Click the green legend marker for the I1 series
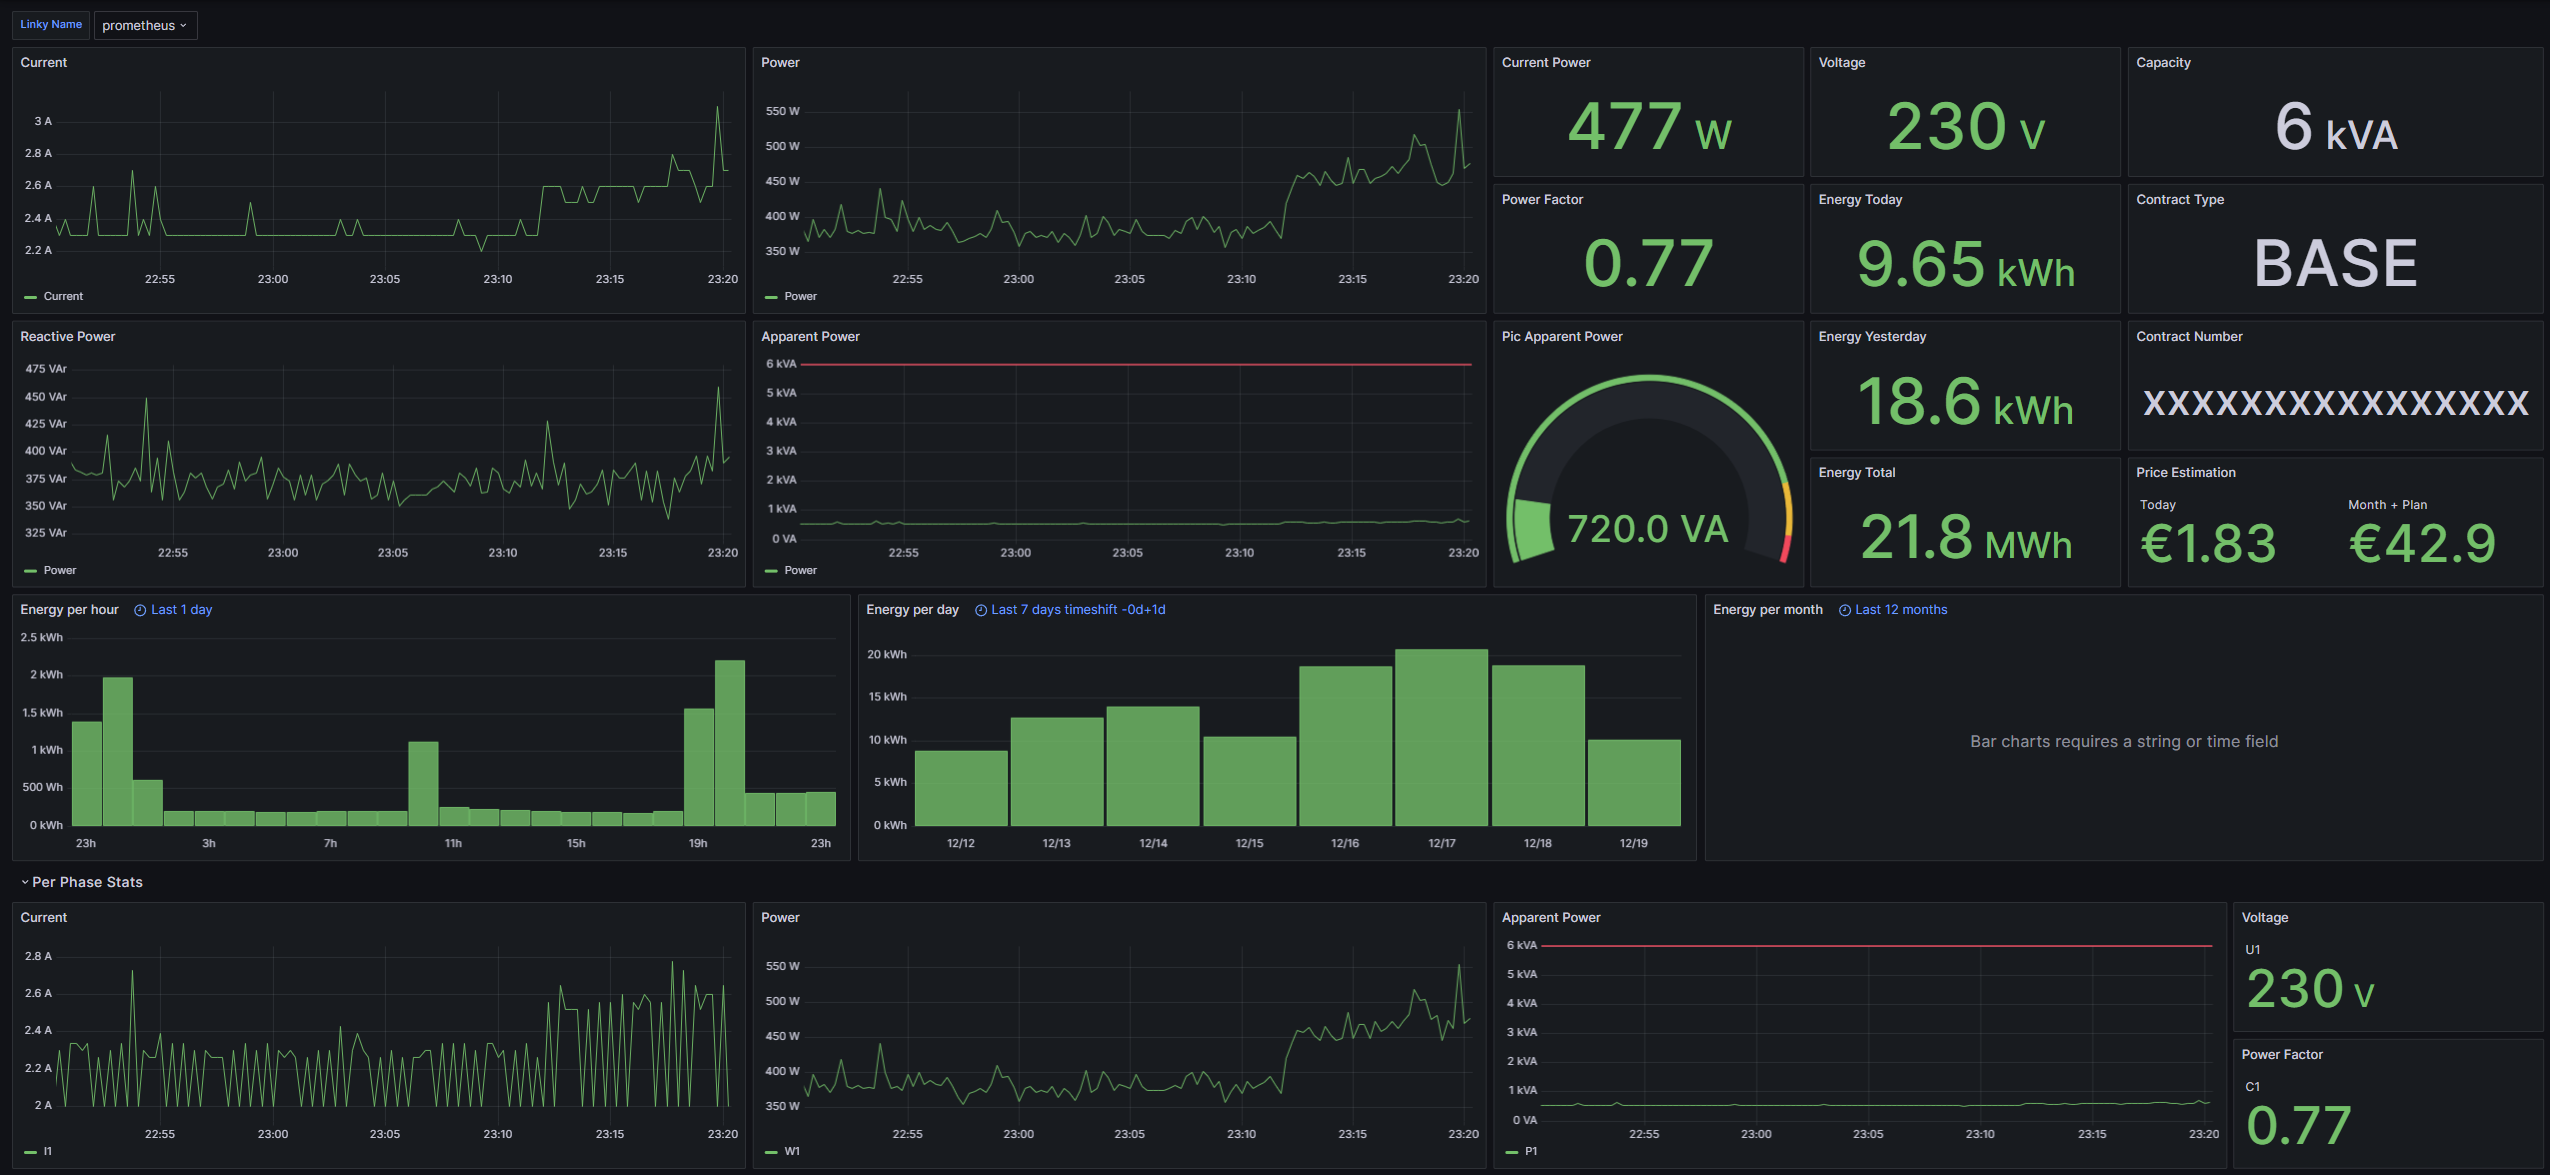Image resolution: width=2550 pixels, height=1175 pixels. 30,1152
